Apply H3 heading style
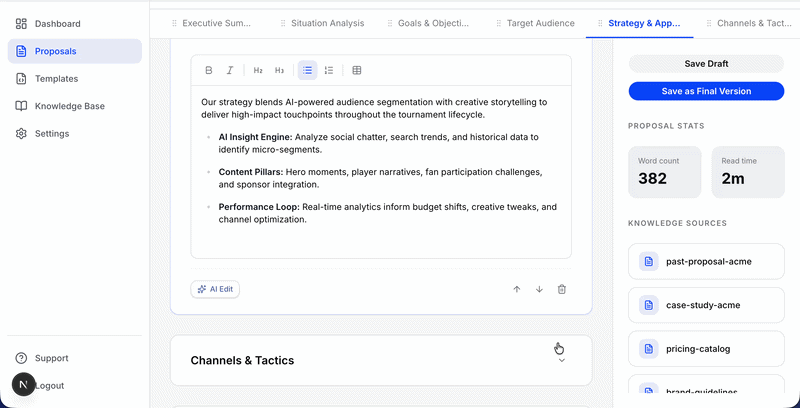The image size is (800, 408). click(279, 70)
